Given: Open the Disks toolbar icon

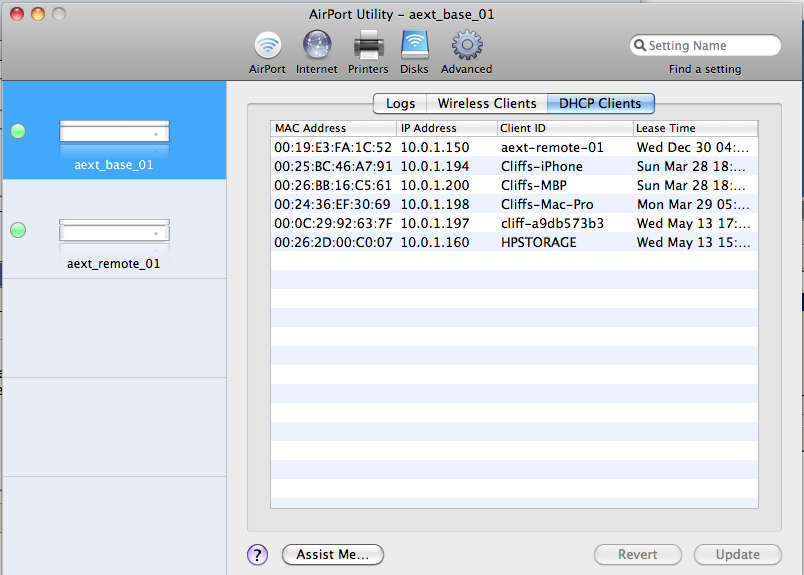Looking at the screenshot, I should tap(414, 45).
